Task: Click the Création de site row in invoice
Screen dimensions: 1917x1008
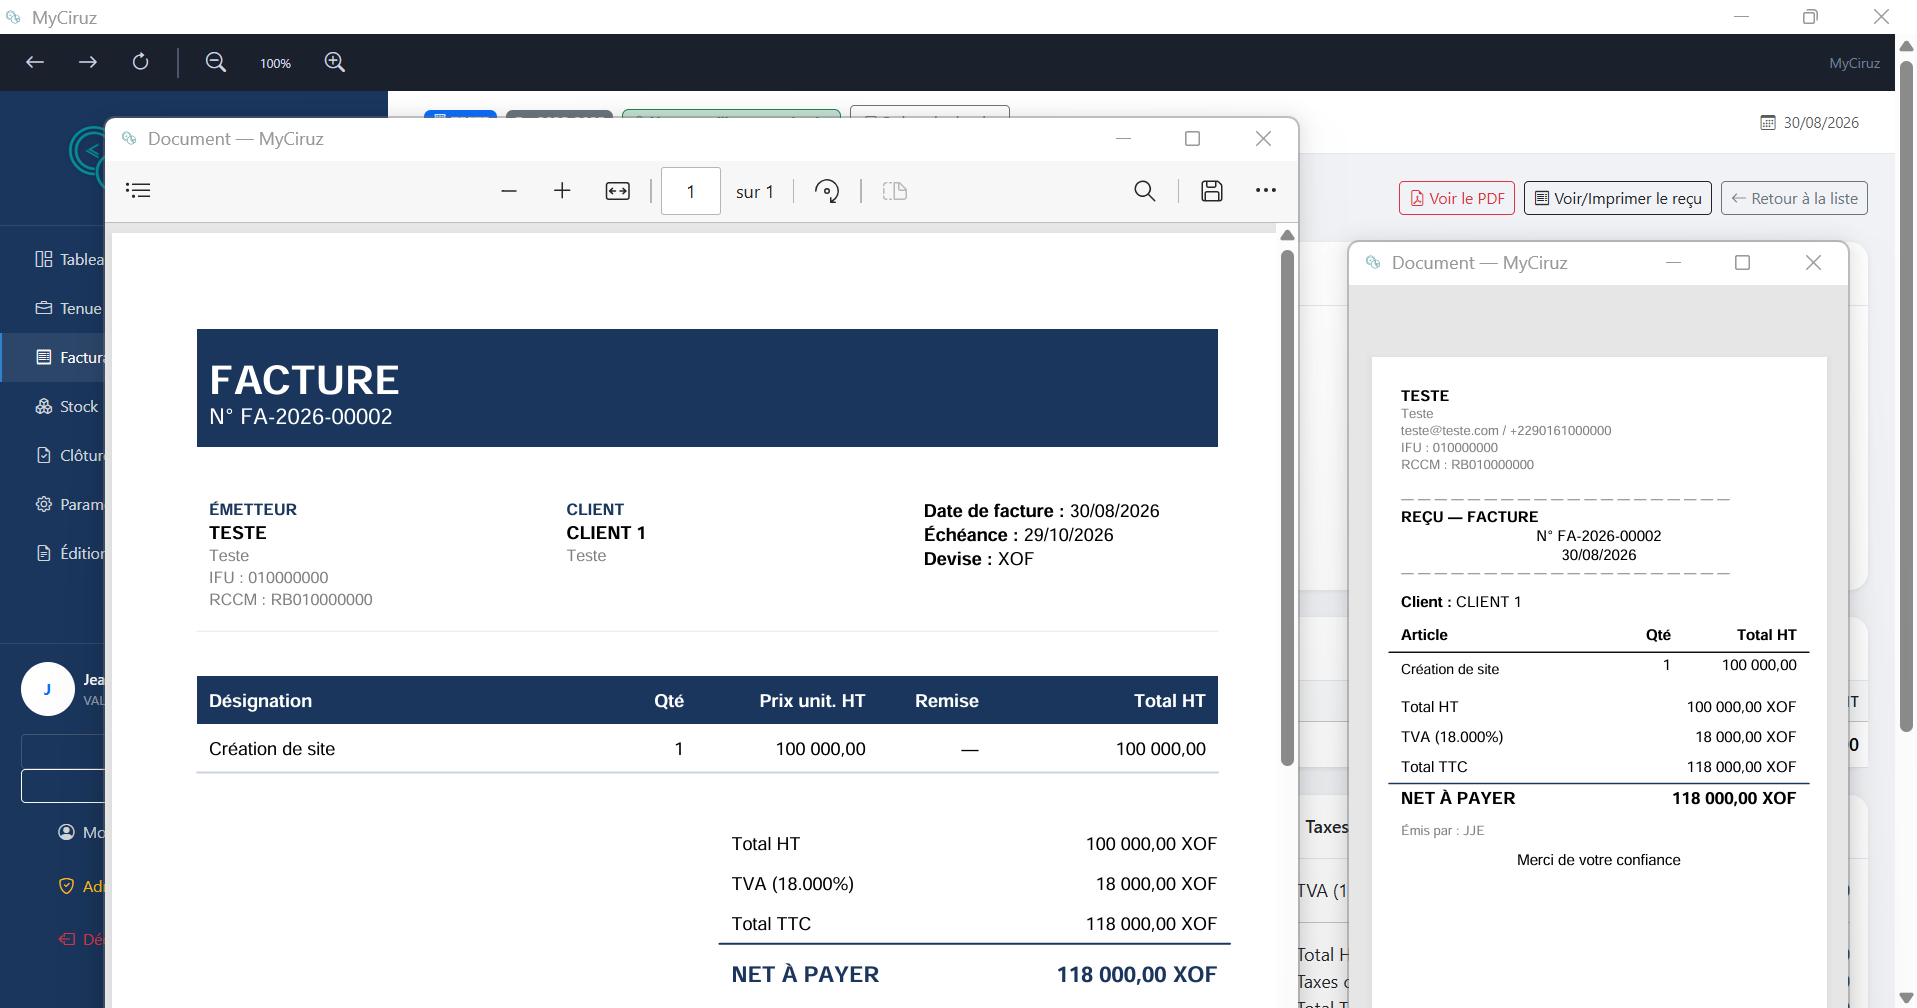Action: tap(707, 749)
